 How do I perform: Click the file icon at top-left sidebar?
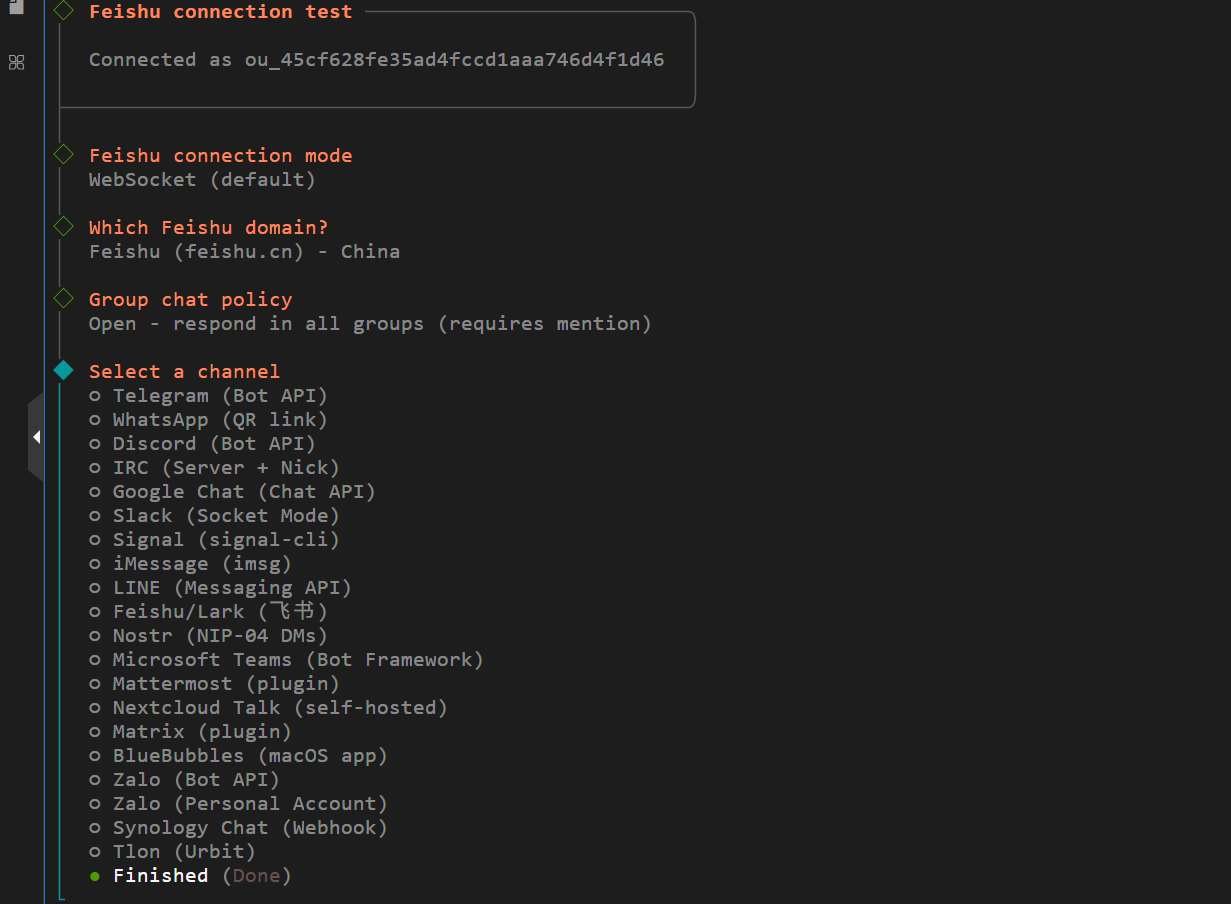pos(16,6)
